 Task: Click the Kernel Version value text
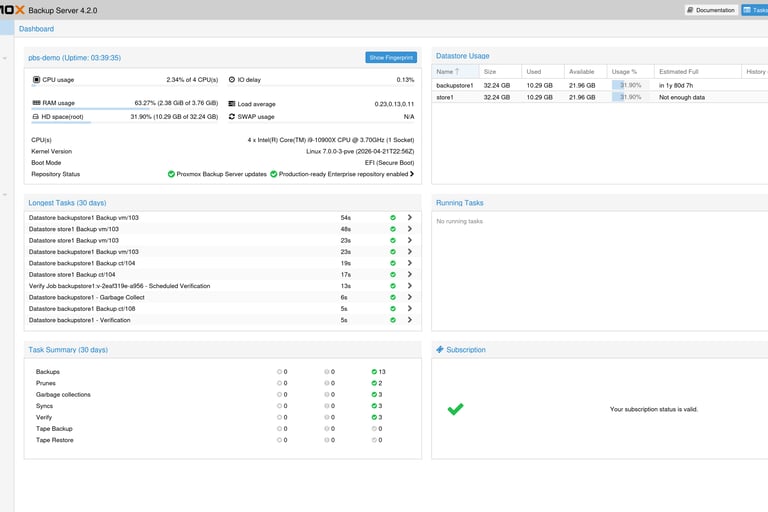360,151
